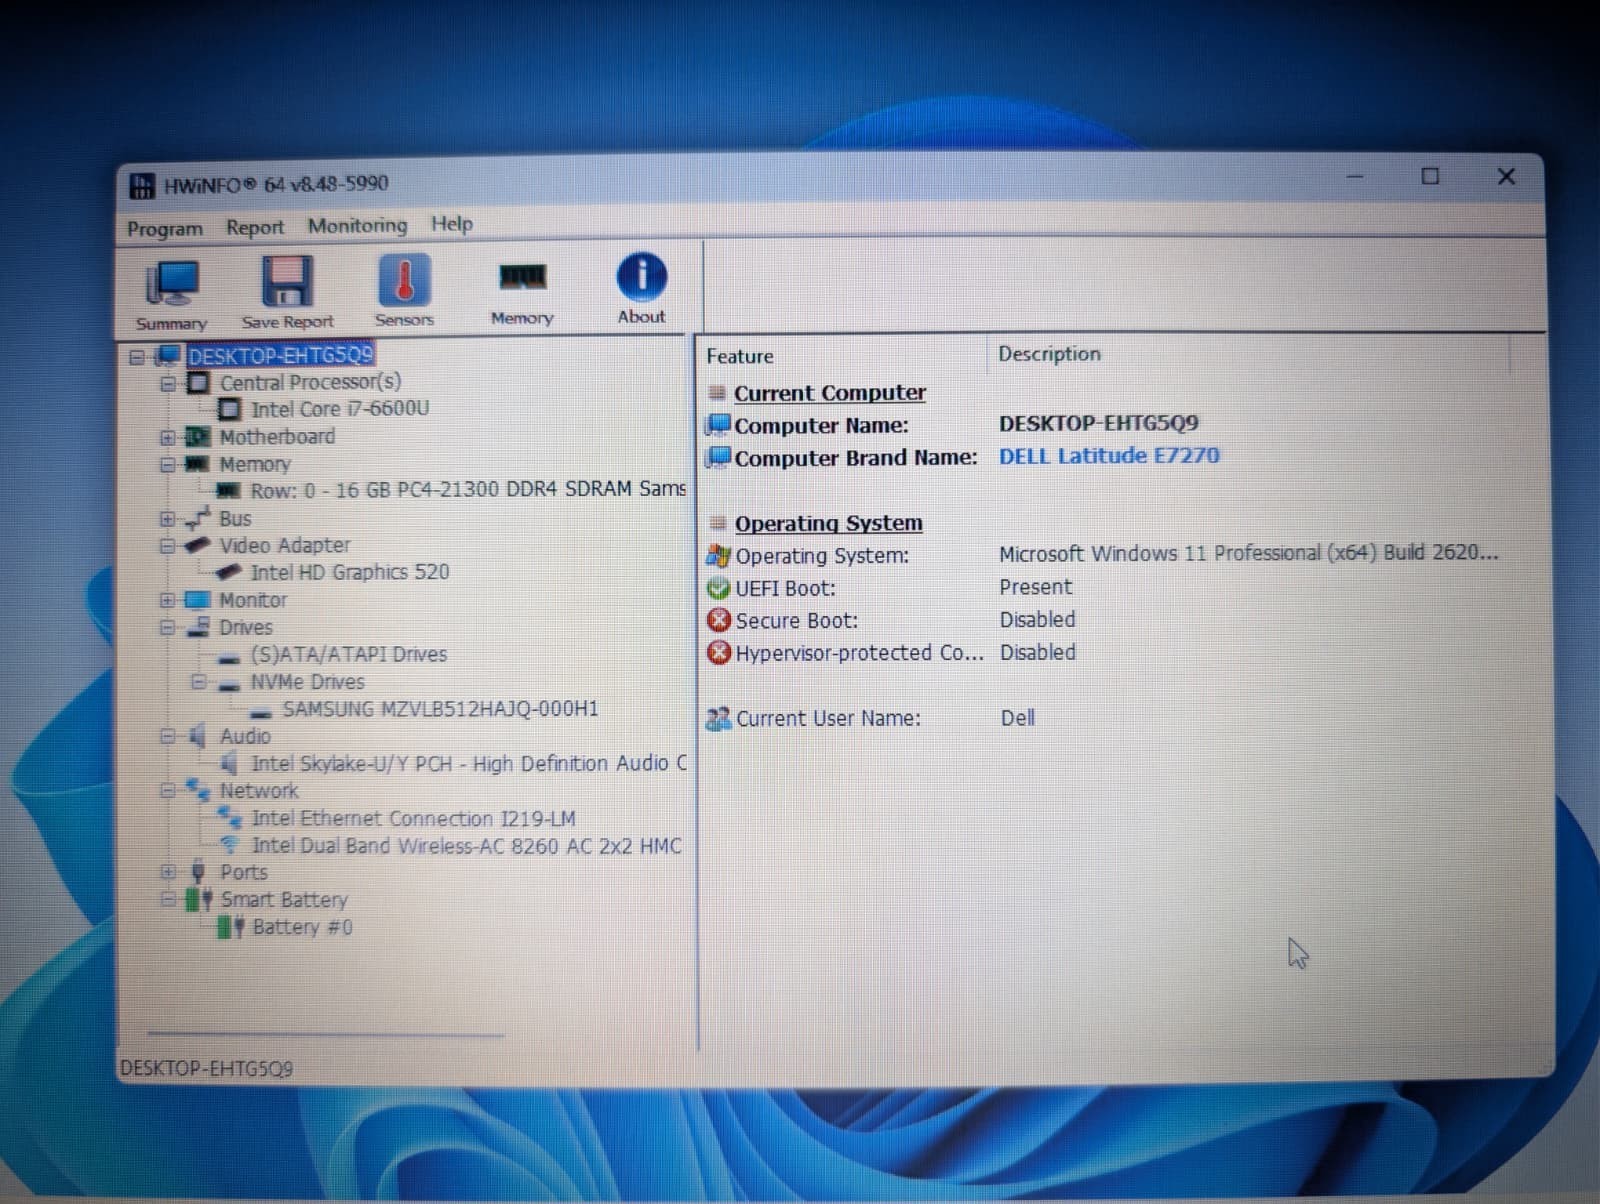Select SAMSUNG MZVLB512HAJQ-000H1 drive
This screenshot has height=1204, width=1600.
[440, 709]
